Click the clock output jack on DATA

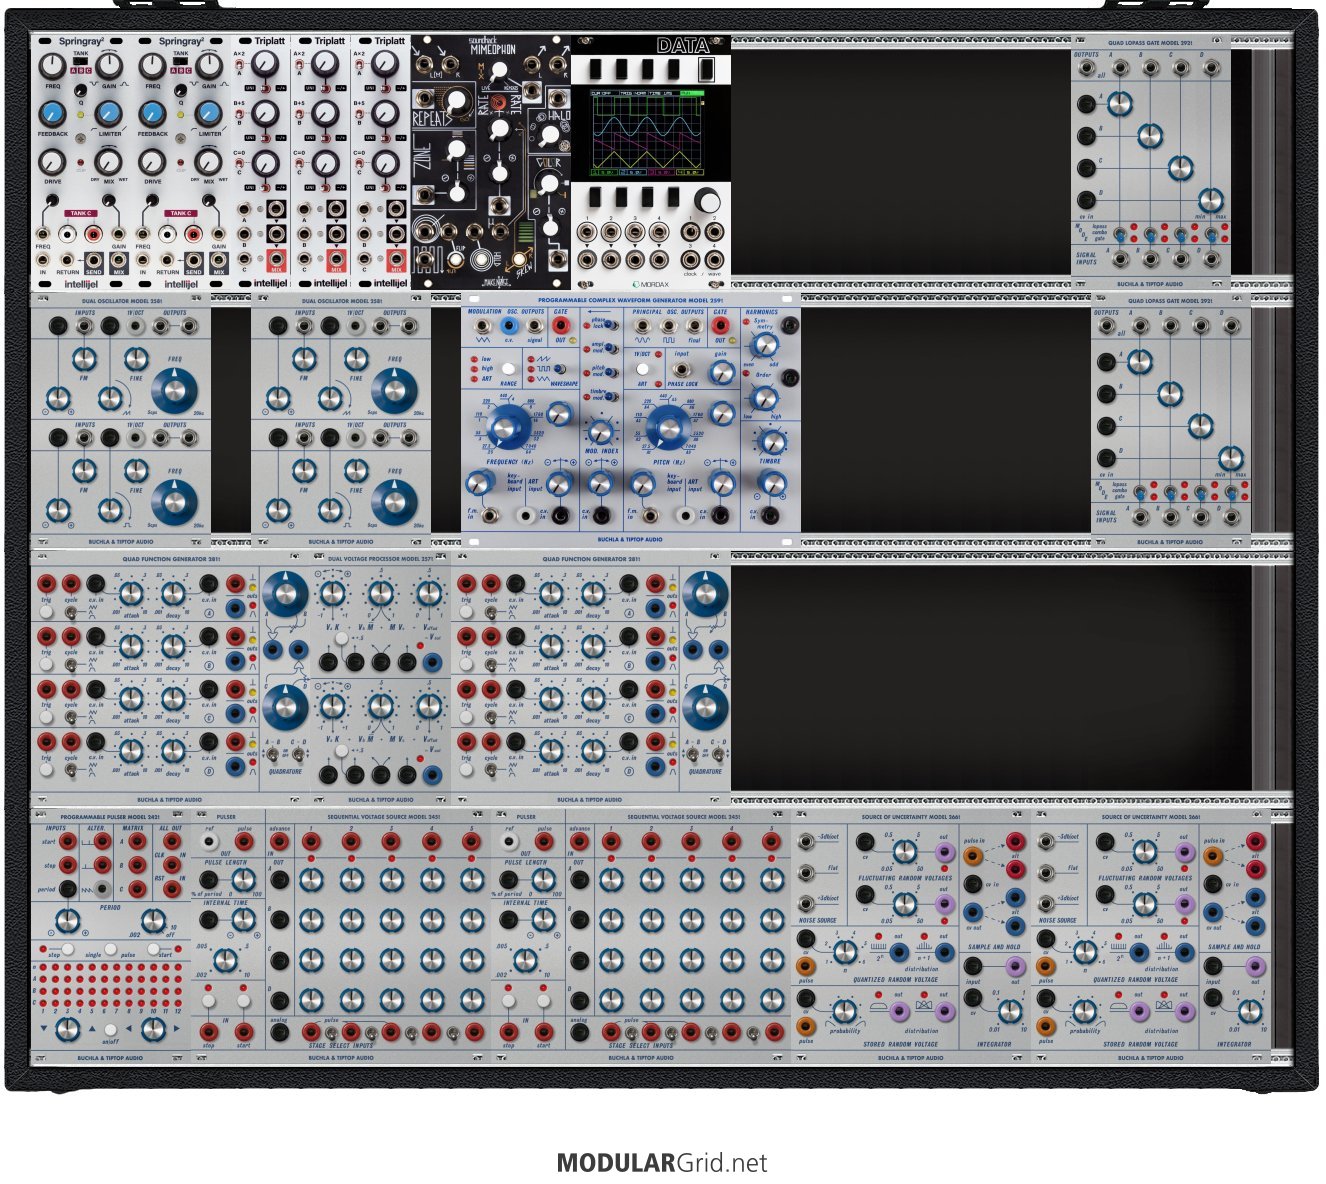689,258
